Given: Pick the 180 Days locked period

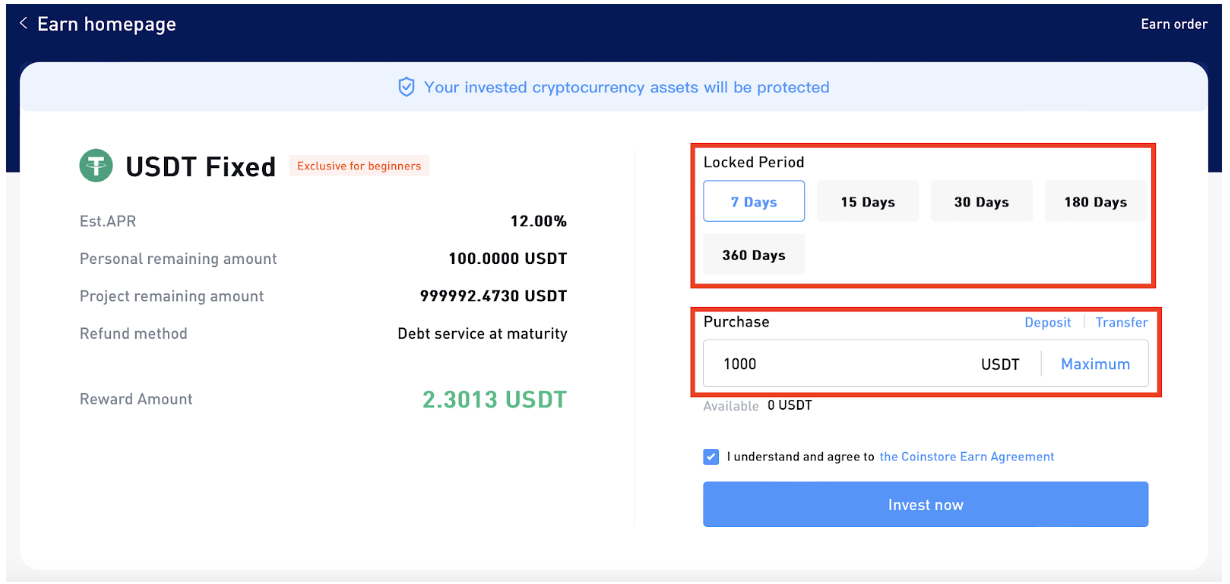Looking at the screenshot, I should click(x=1095, y=201).
